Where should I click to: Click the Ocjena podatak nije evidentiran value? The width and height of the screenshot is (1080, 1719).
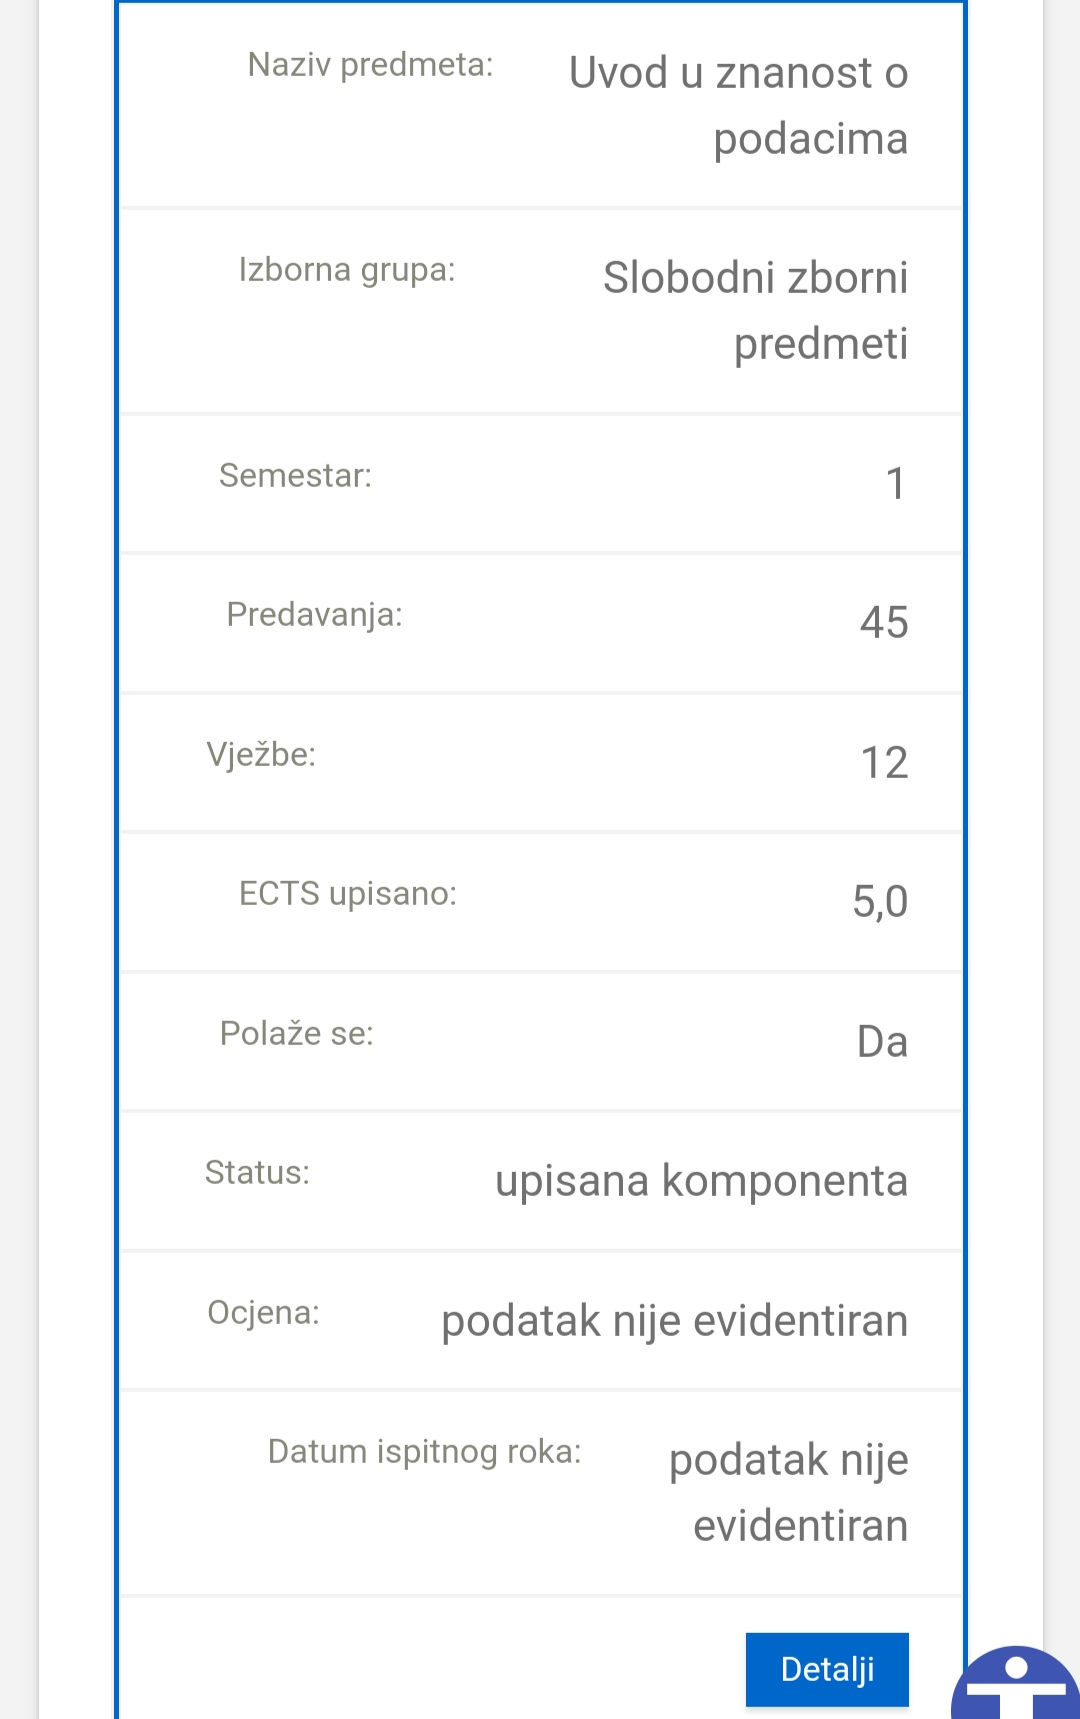click(675, 1321)
